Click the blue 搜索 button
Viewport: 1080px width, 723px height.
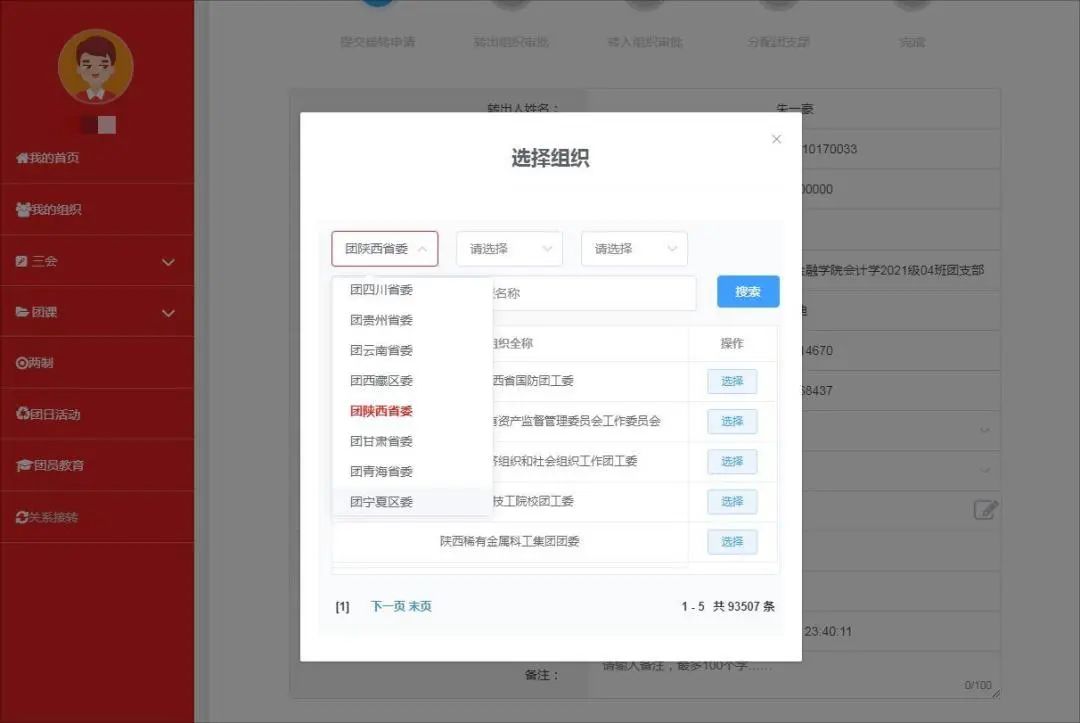pyautogui.click(x=747, y=292)
